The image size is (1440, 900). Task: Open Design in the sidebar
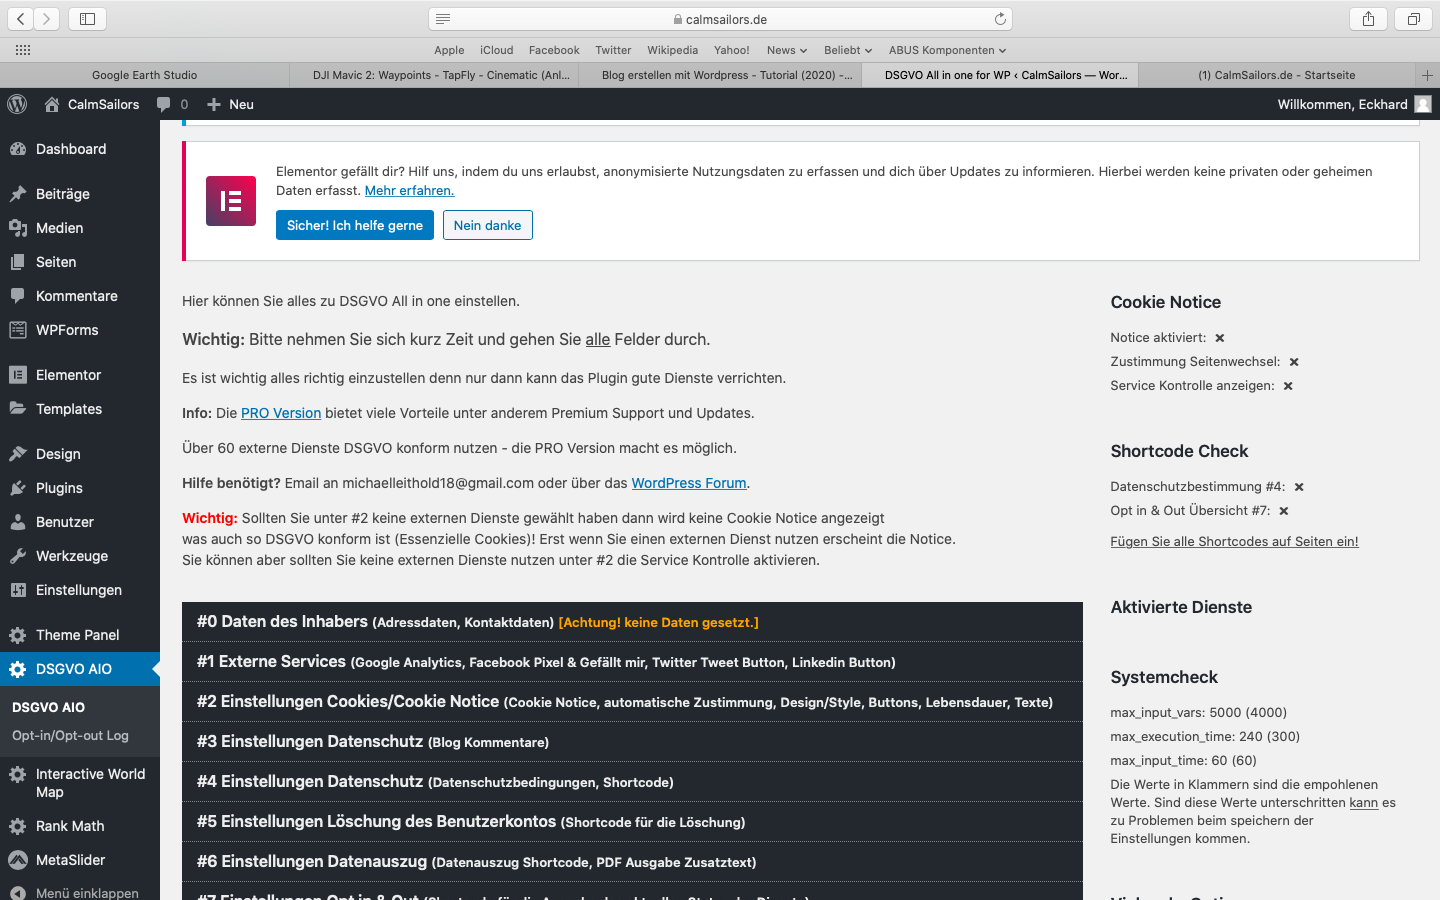[x=80, y=454]
